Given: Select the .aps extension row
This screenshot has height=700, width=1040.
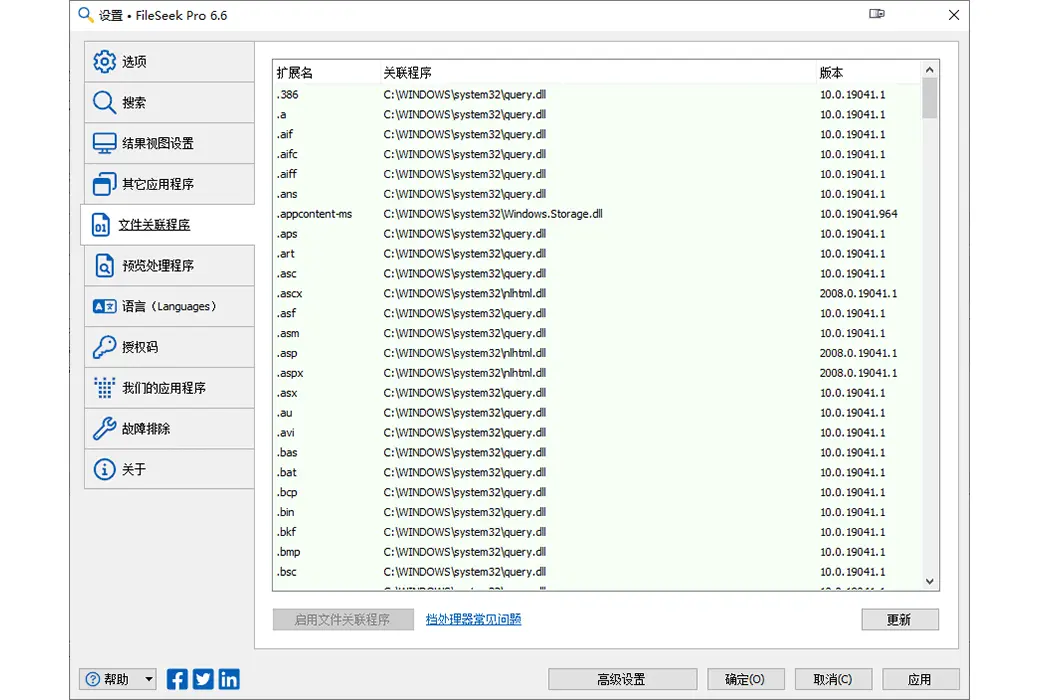Looking at the screenshot, I should click(x=597, y=234).
